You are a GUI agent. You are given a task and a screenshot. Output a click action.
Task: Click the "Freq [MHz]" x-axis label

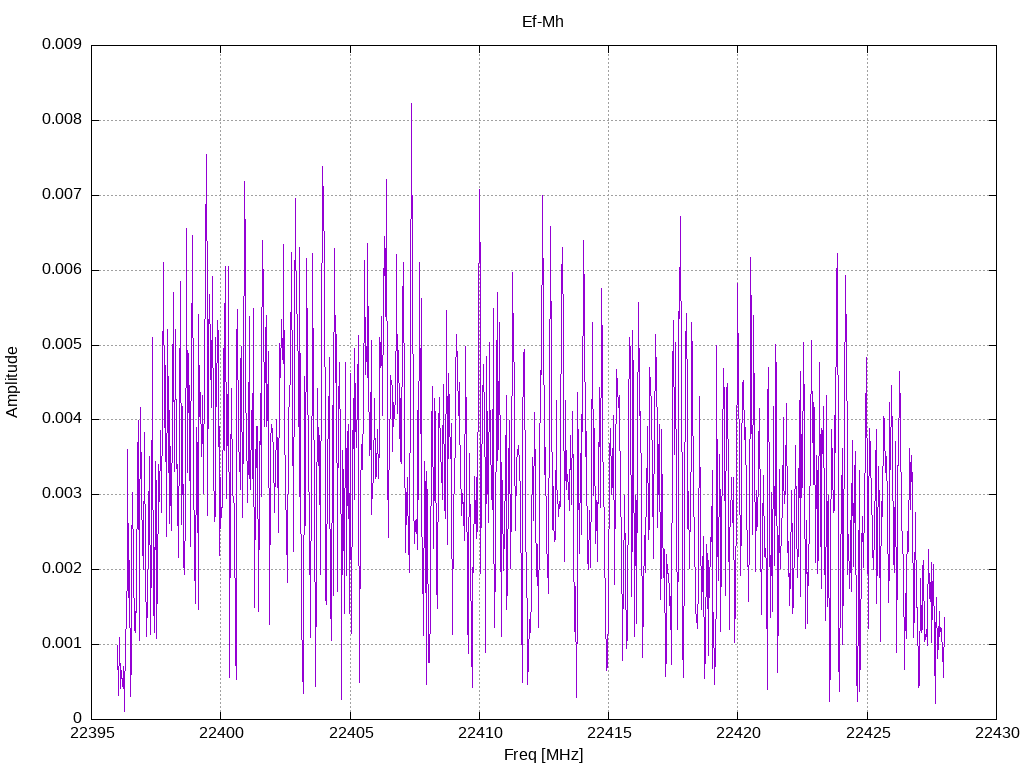(x=543, y=755)
